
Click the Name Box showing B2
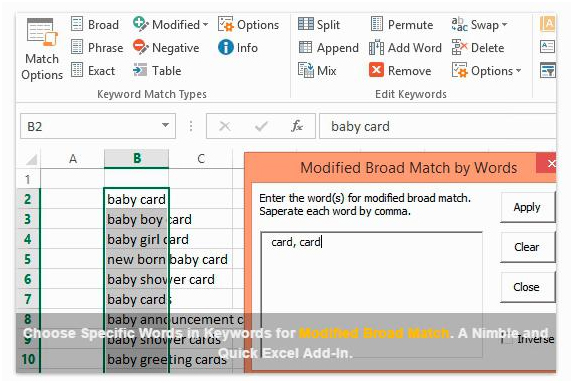(x=98, y=126)
